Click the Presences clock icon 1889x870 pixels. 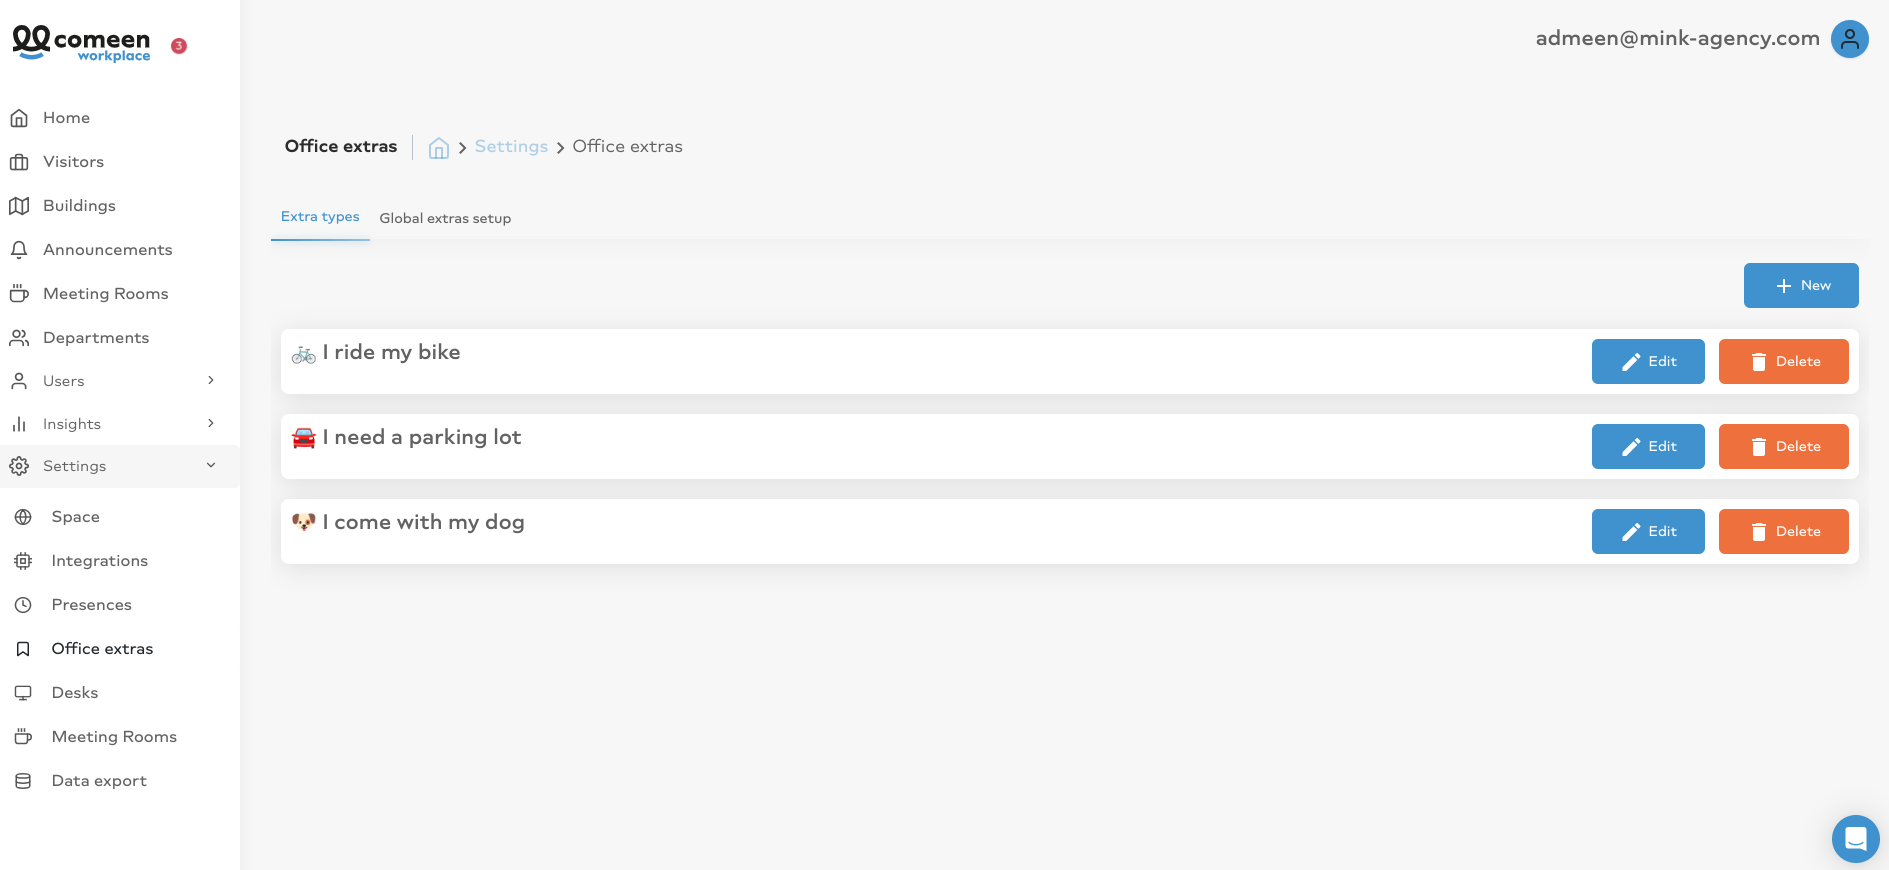point(23,605)
